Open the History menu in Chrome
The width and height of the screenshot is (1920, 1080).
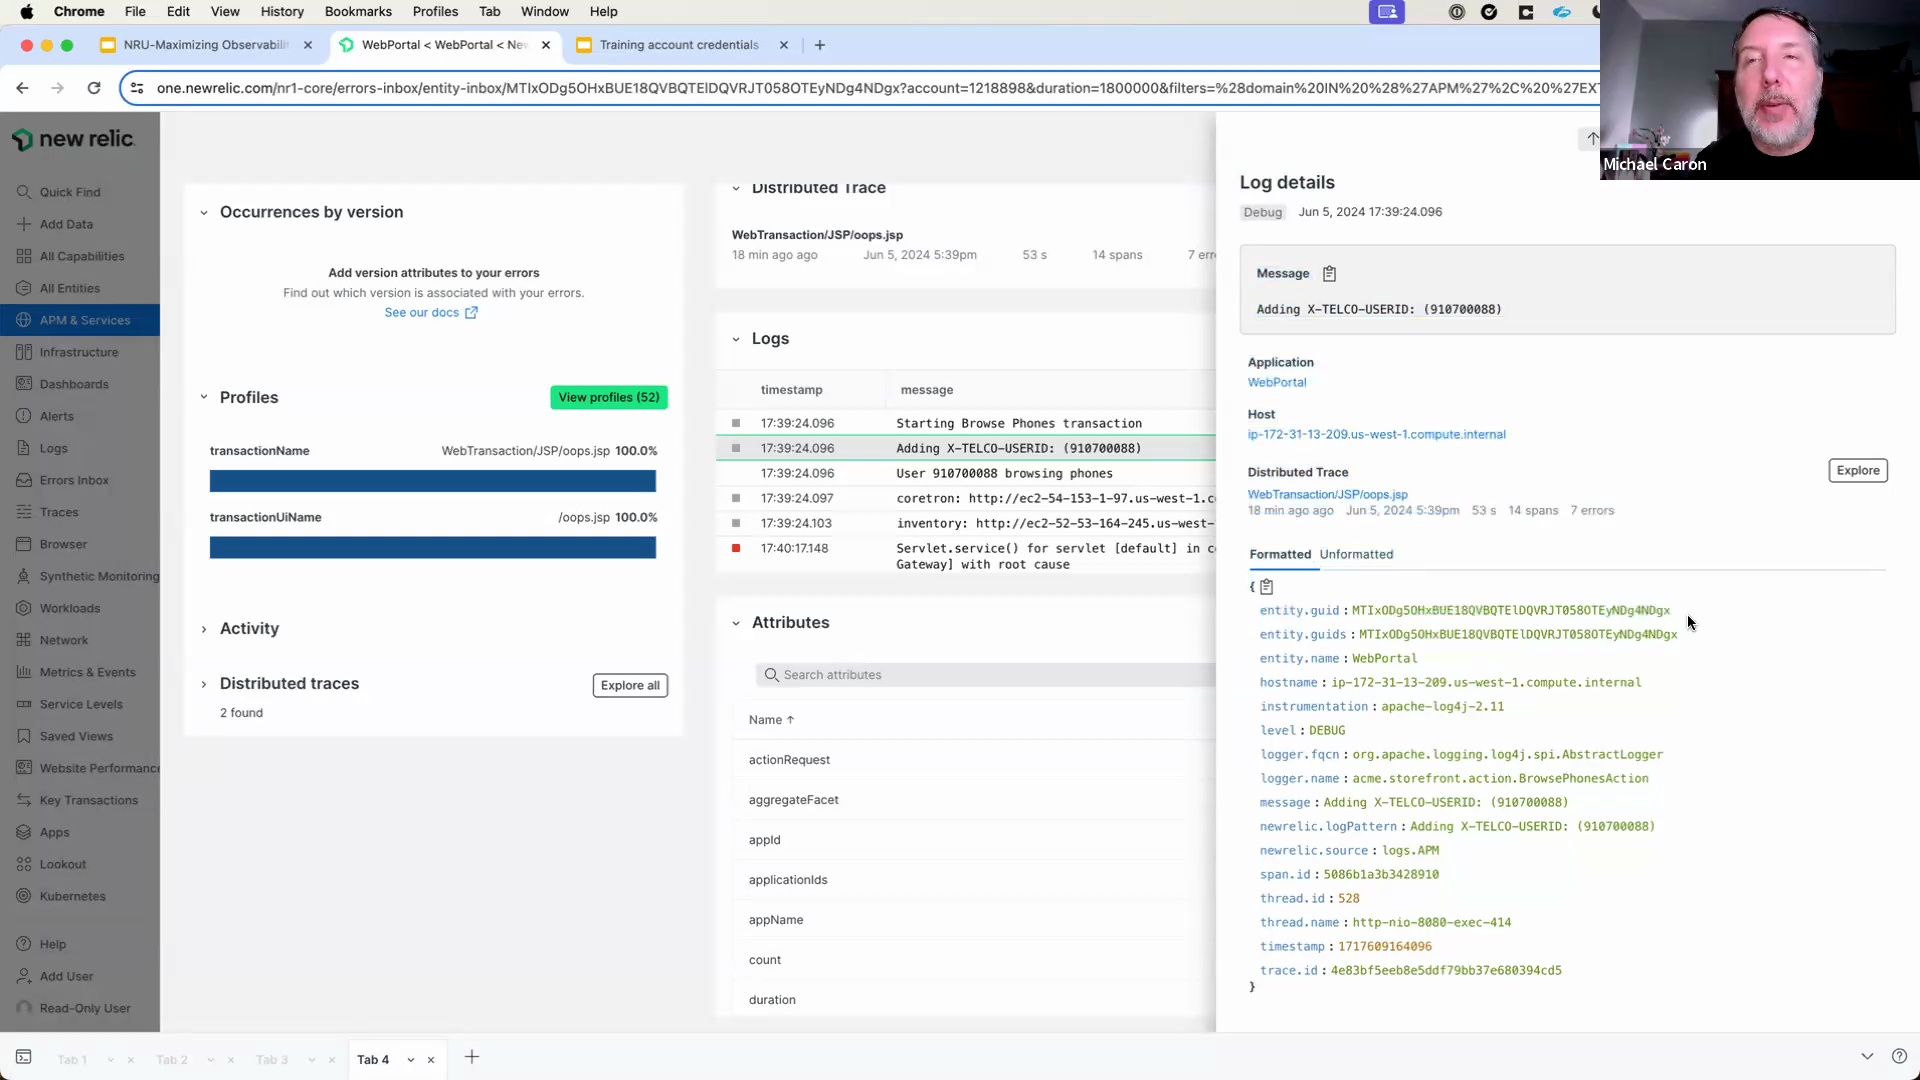point(282,12)
